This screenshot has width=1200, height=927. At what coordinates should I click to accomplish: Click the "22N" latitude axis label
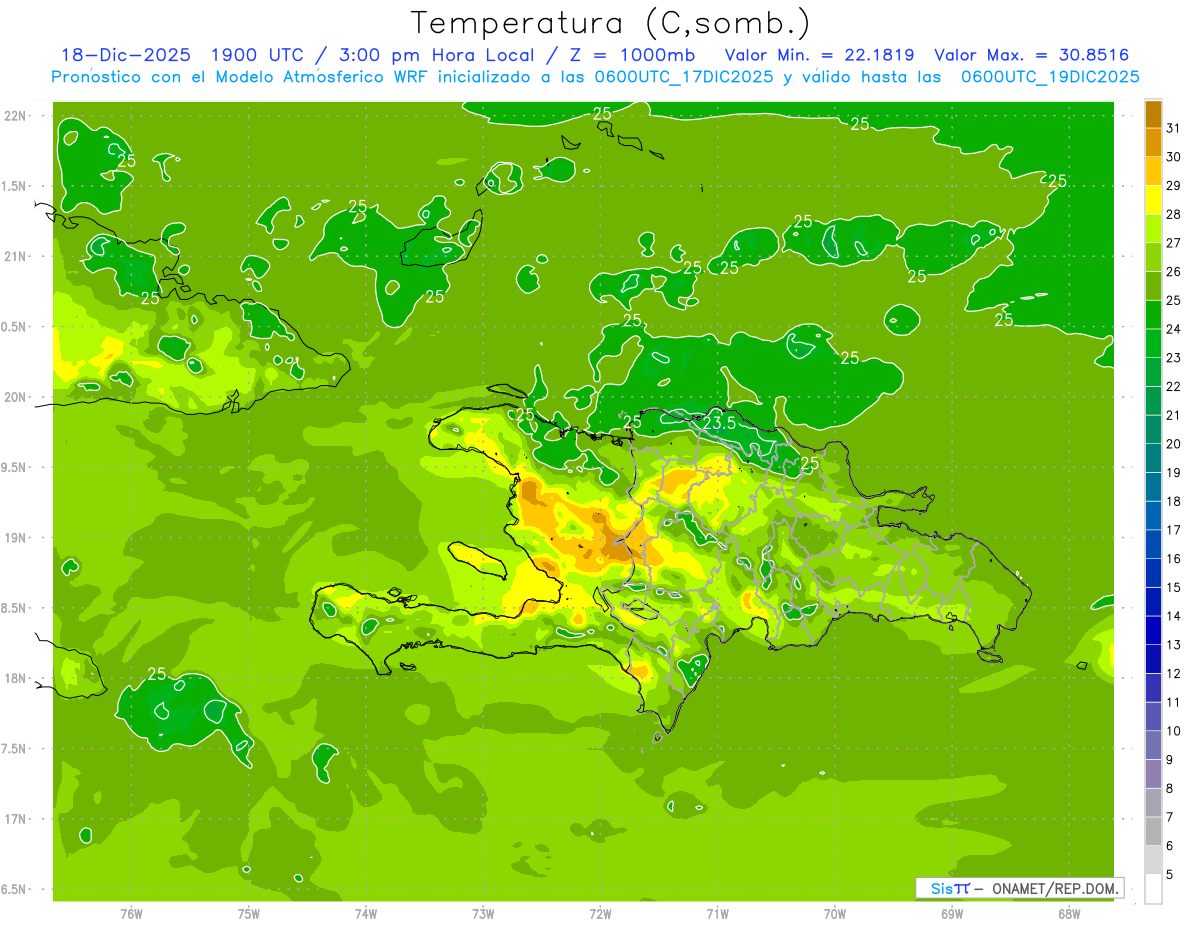point(15,116)
